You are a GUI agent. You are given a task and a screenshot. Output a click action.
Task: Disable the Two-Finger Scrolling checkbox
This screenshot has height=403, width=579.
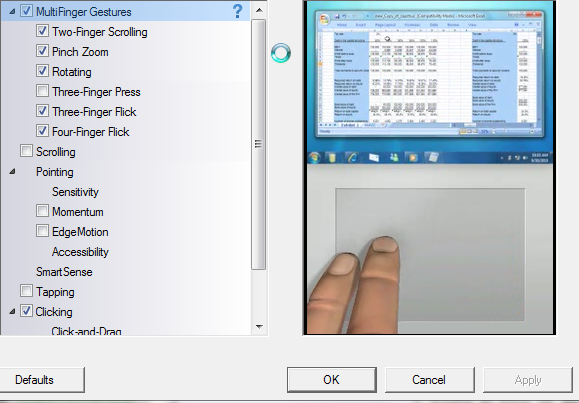click(42, 31)
